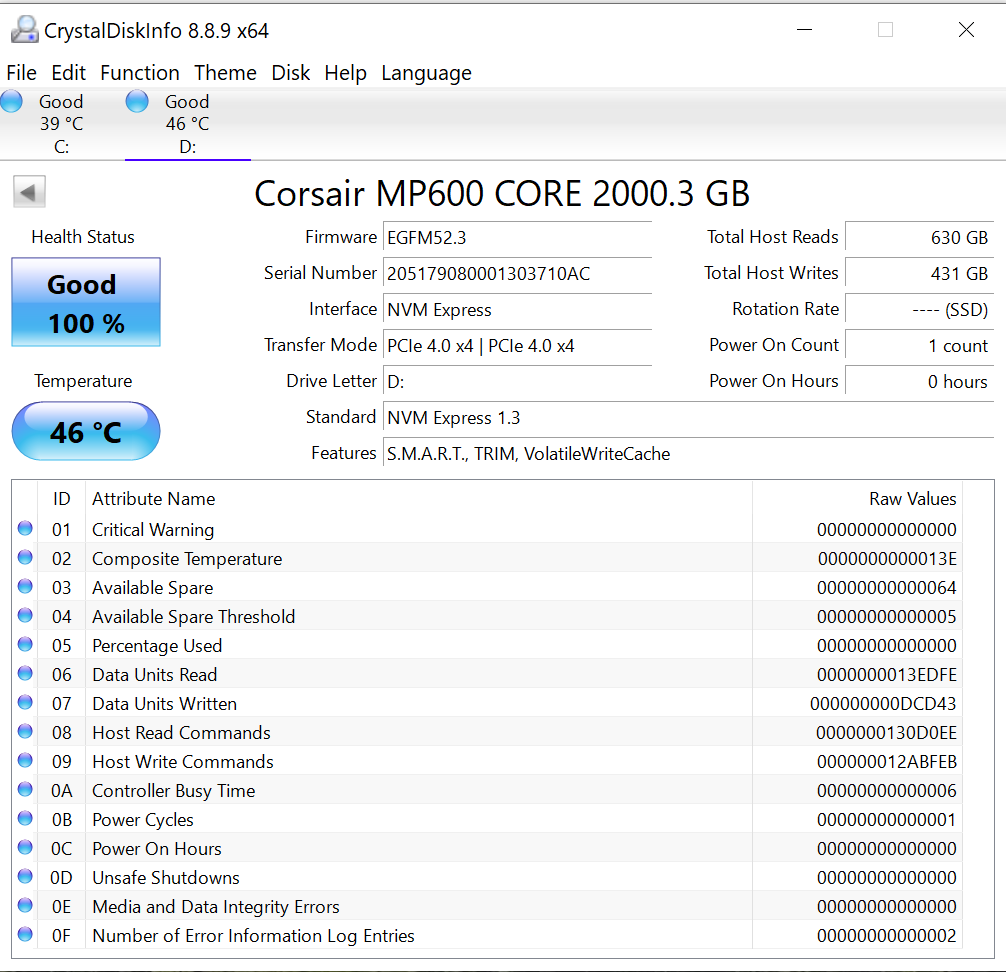Click status orb beside Critical Warning attribute
The image size is (1006, 972).
(x=25, y=529)
